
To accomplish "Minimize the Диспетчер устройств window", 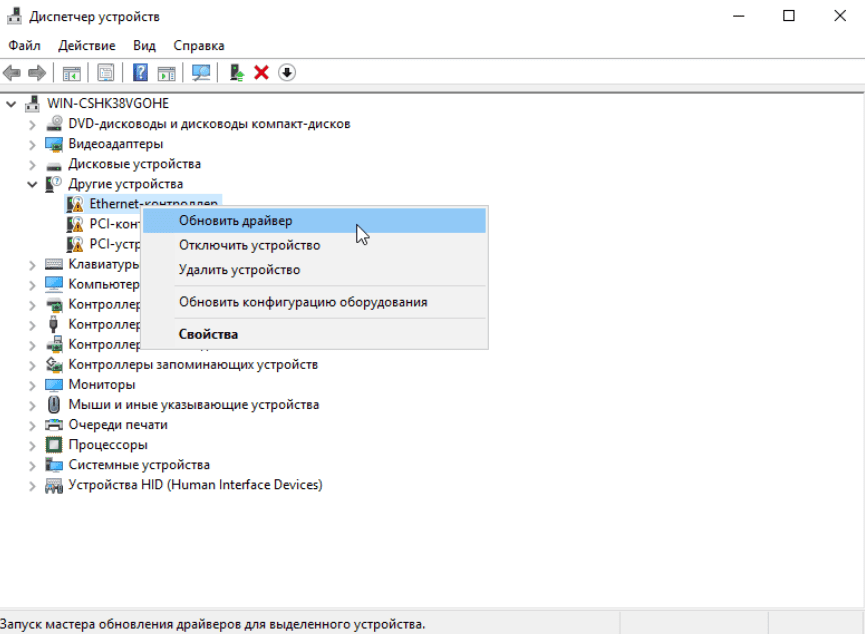I will pos(739,15).
